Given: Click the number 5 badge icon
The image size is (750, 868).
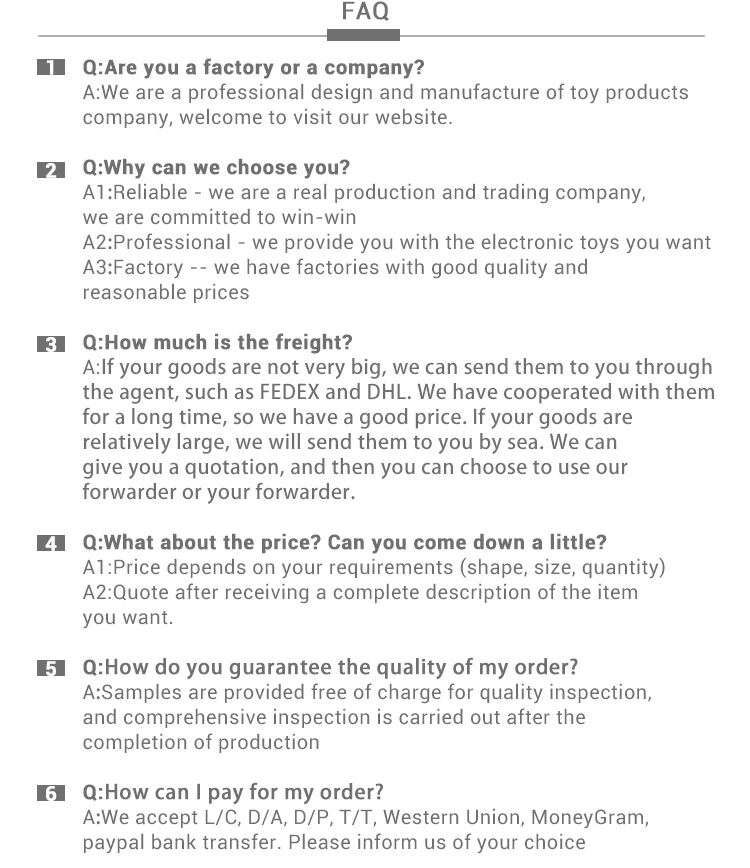Looking at the screenshot, I should [51, 669].
